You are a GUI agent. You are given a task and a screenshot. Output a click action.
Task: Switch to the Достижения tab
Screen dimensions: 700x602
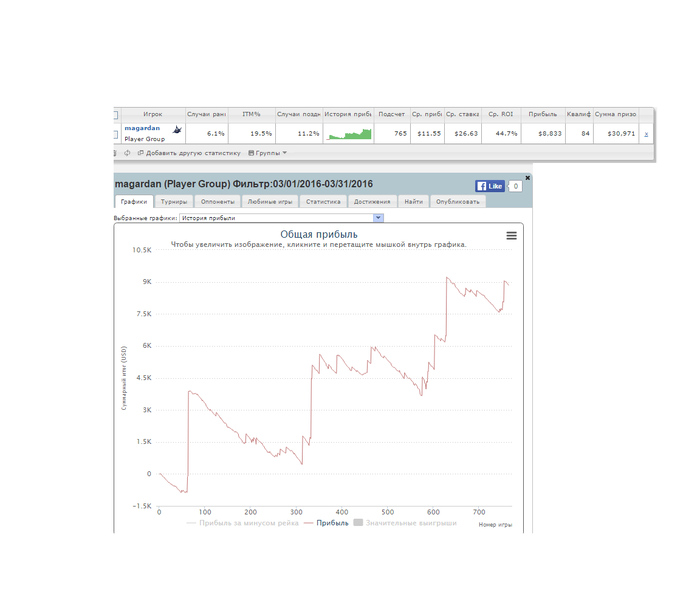372,201
